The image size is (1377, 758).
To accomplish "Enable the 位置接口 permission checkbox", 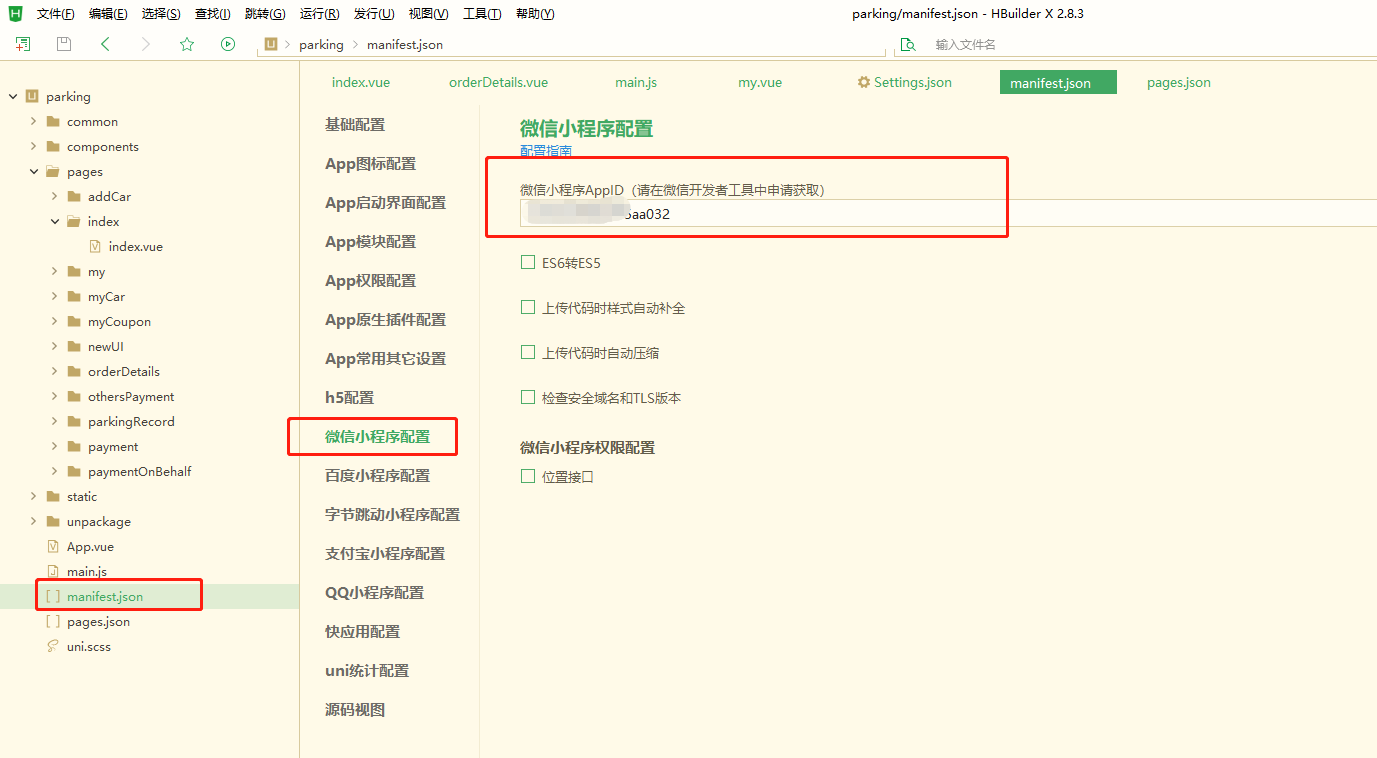I will tap(528, 476).
